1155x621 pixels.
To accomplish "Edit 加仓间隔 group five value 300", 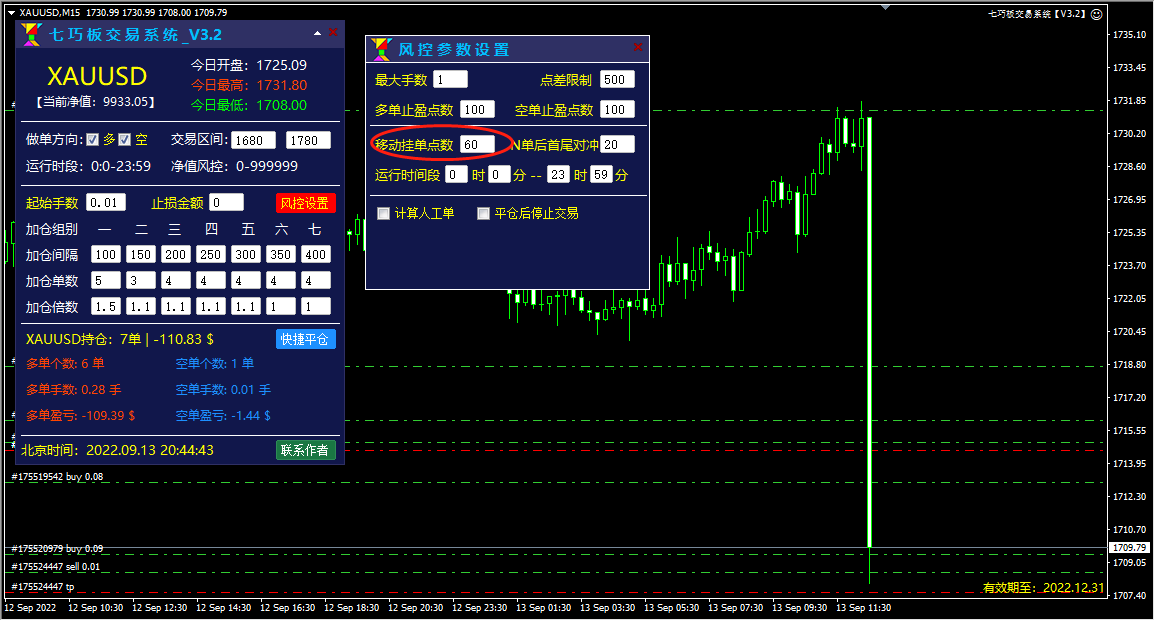I will pyautogui.click(x=246, y=255).
